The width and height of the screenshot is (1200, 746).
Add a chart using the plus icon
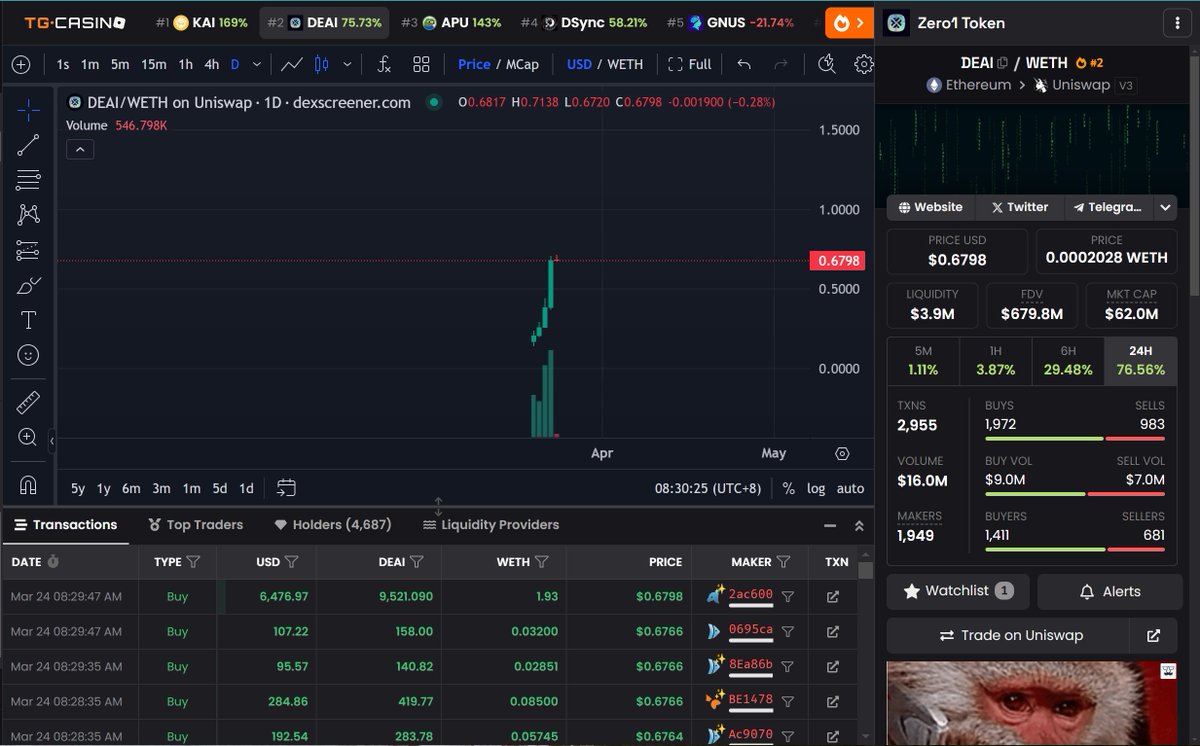click(21, 64)
